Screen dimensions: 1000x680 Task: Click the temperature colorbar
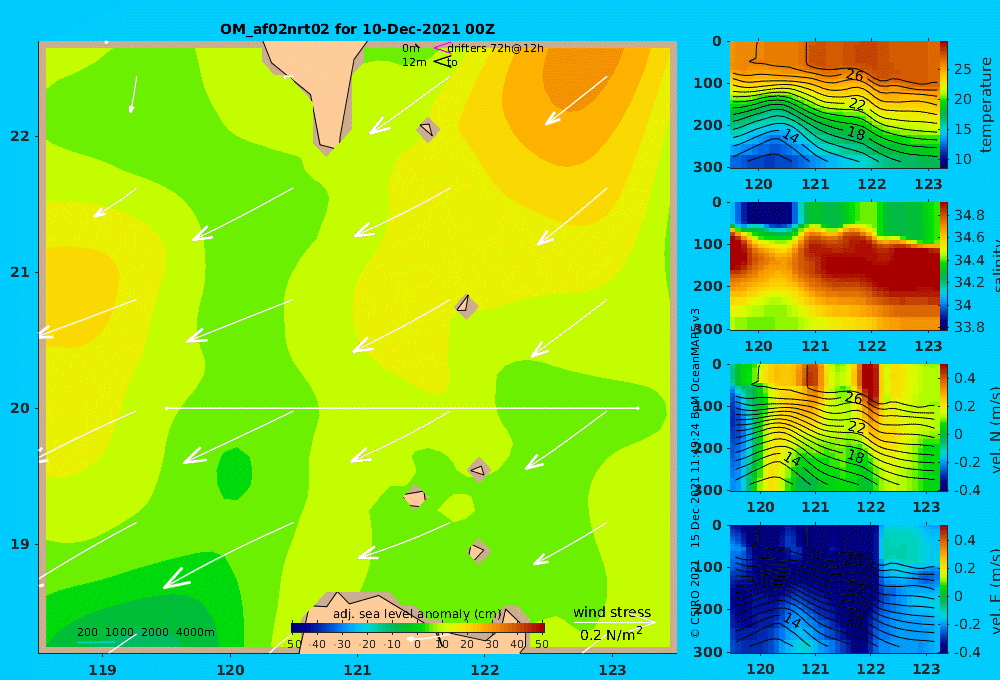pos(943,105)
